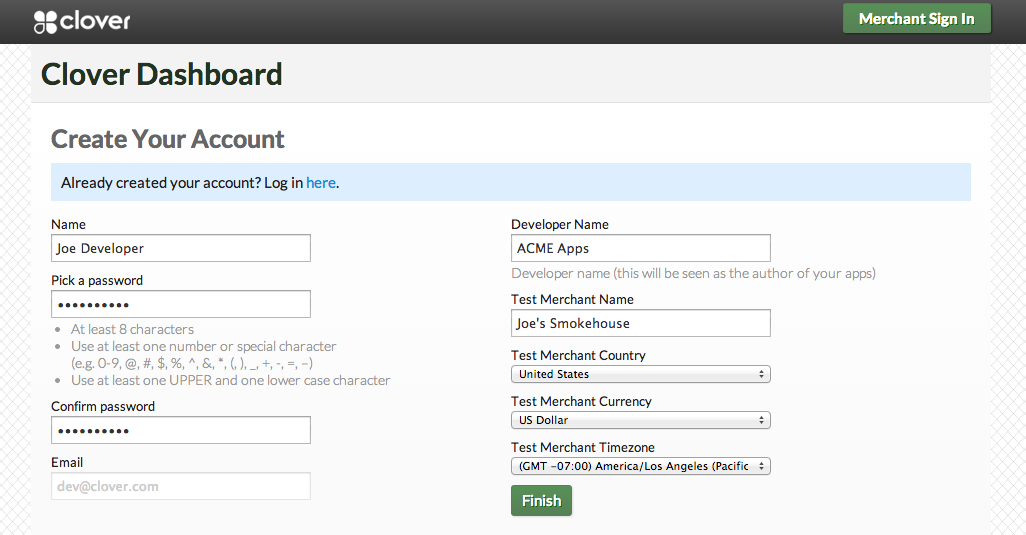Click the 'Test Merchant Timezone' label
This screenshot has height=535, width=1026.
coord(582,447)
